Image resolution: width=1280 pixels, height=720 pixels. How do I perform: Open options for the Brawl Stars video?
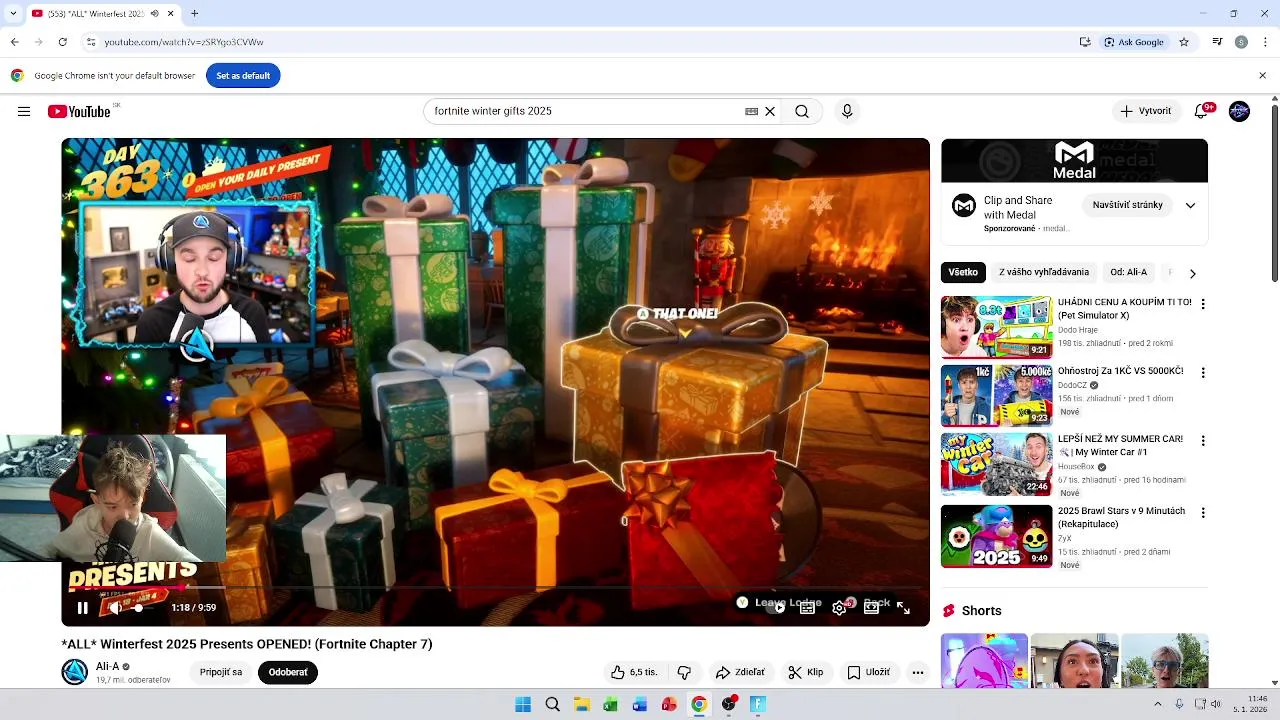tap(1203, 512)
